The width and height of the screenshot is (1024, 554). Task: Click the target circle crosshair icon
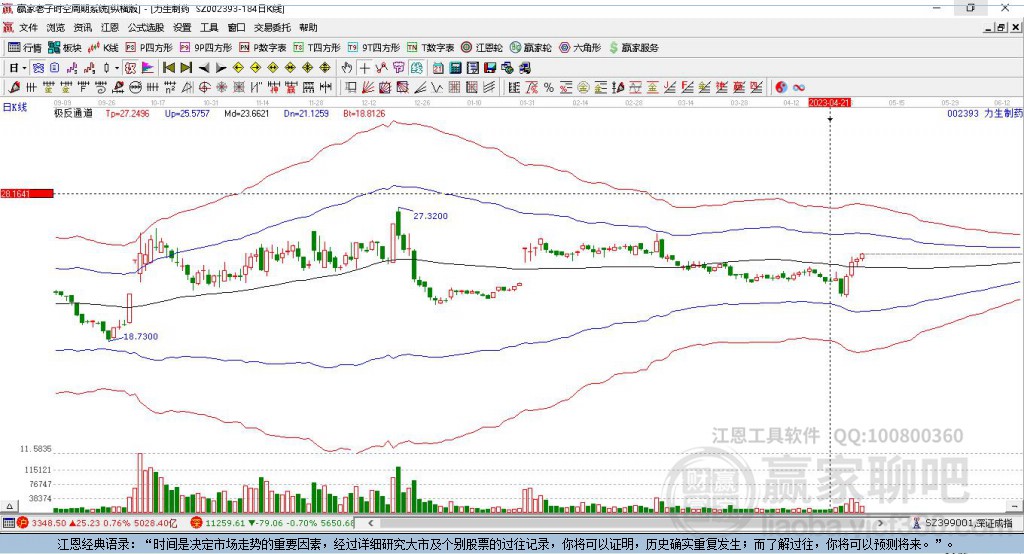click(x=204, y=88)
